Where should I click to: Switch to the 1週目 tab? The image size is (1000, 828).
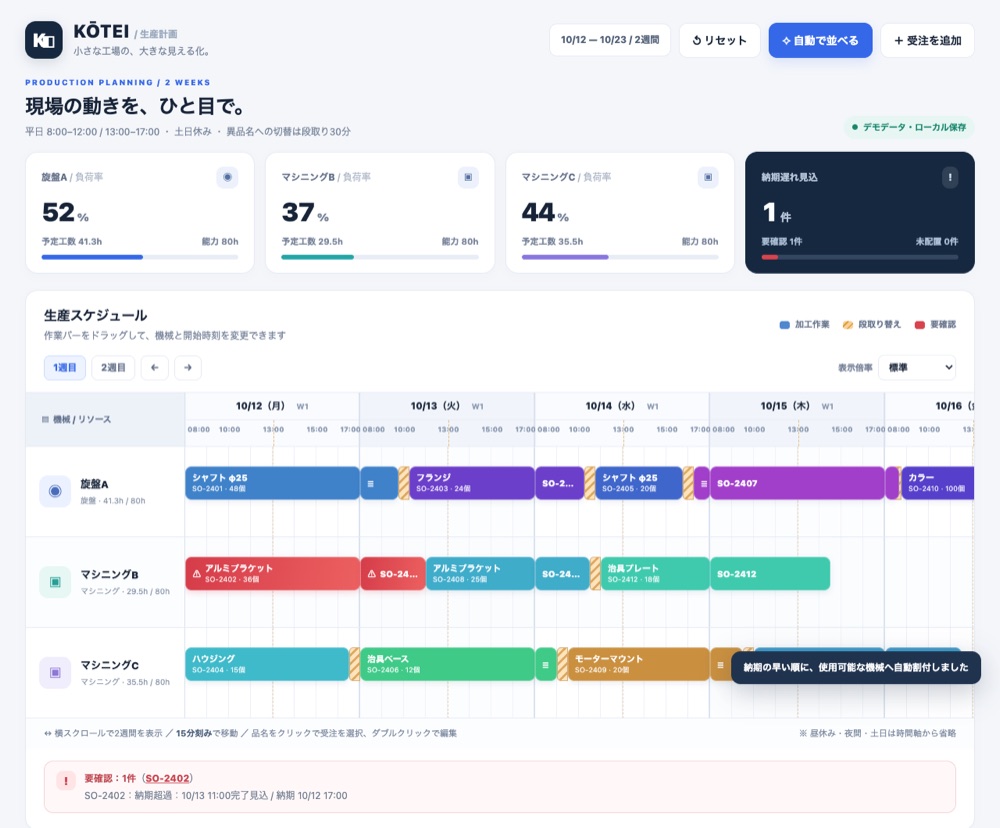coord(64,367)
